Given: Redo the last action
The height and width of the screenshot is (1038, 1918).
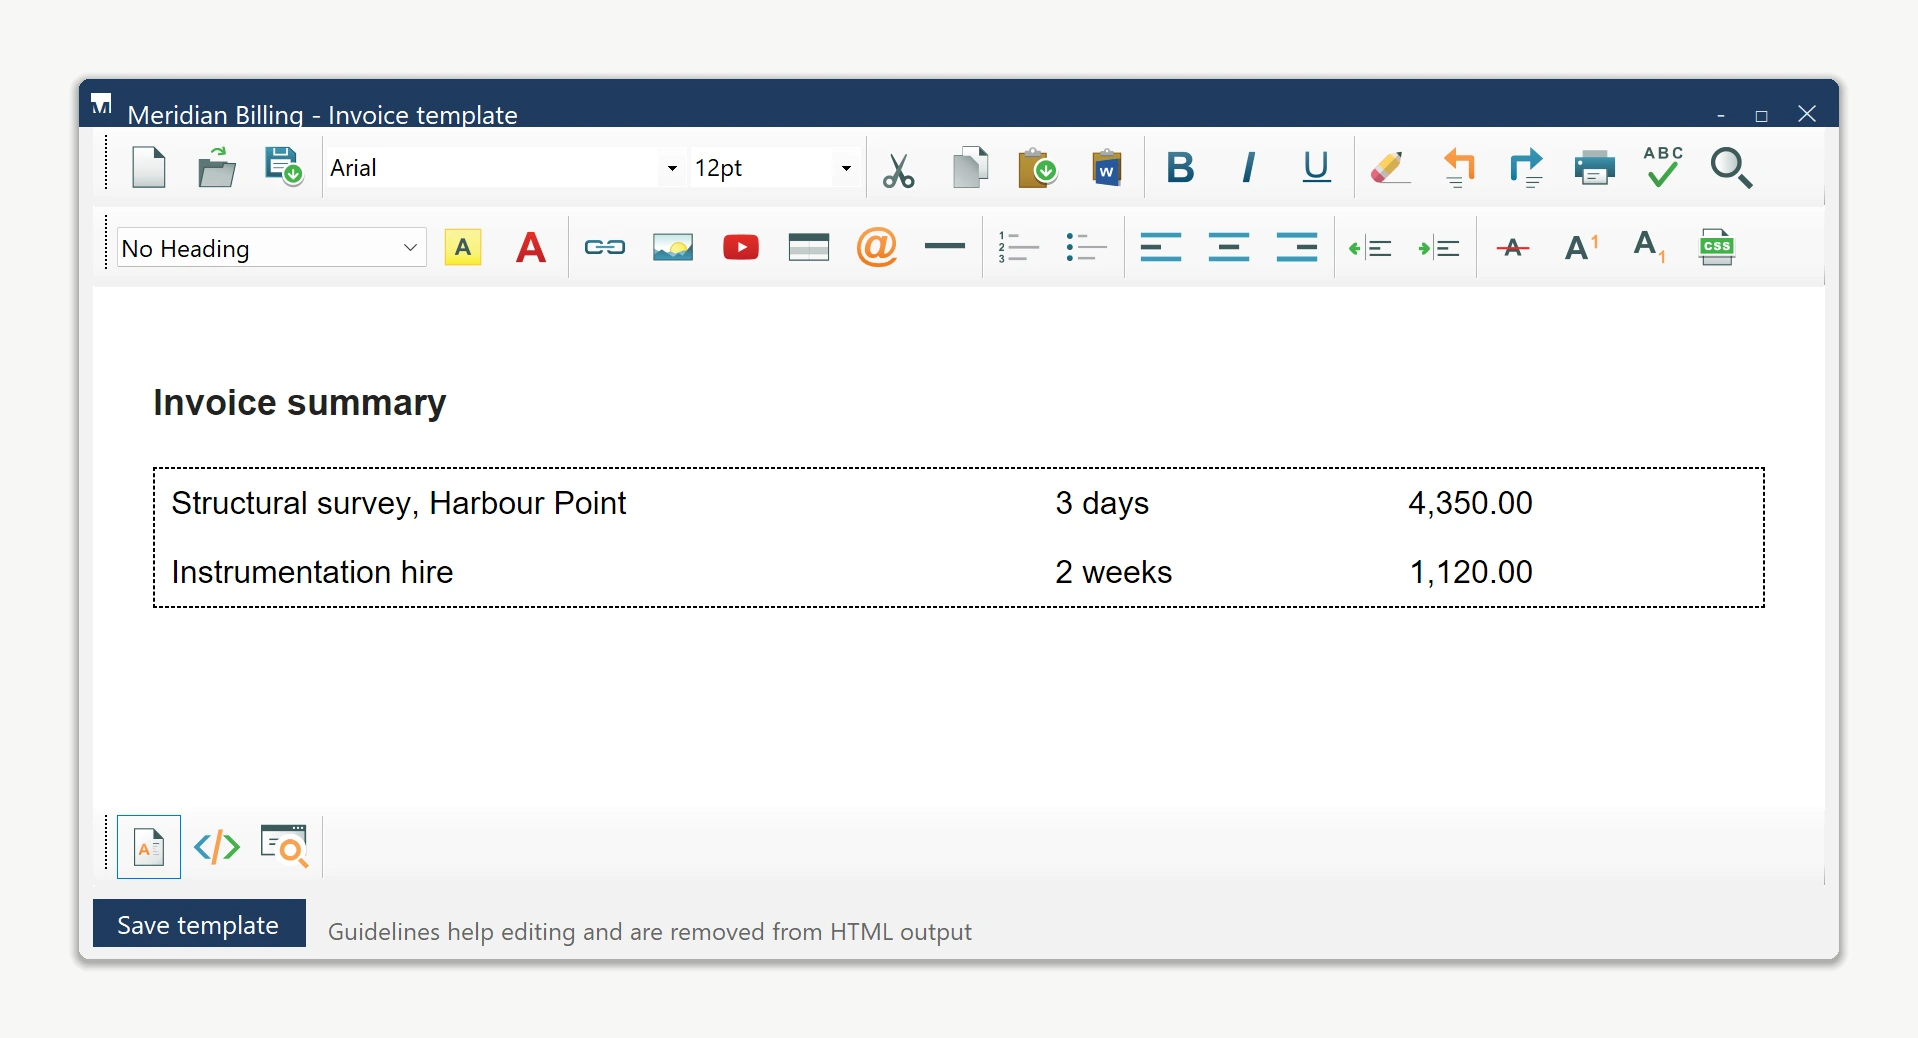Looking at the screenshot, I should pyautogui.click(x=1526, y=168).
